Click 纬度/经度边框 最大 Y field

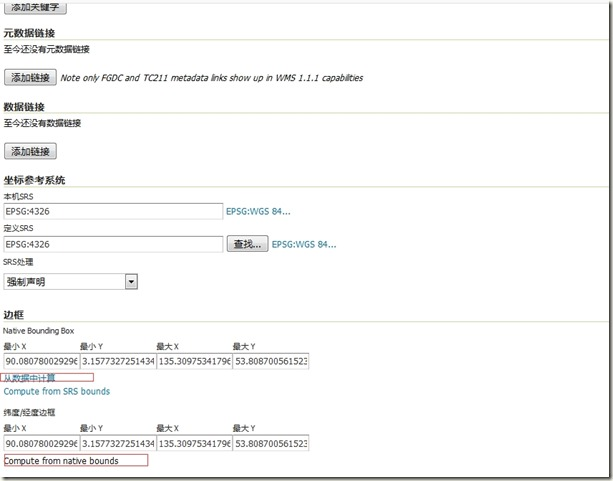point(271,443)
